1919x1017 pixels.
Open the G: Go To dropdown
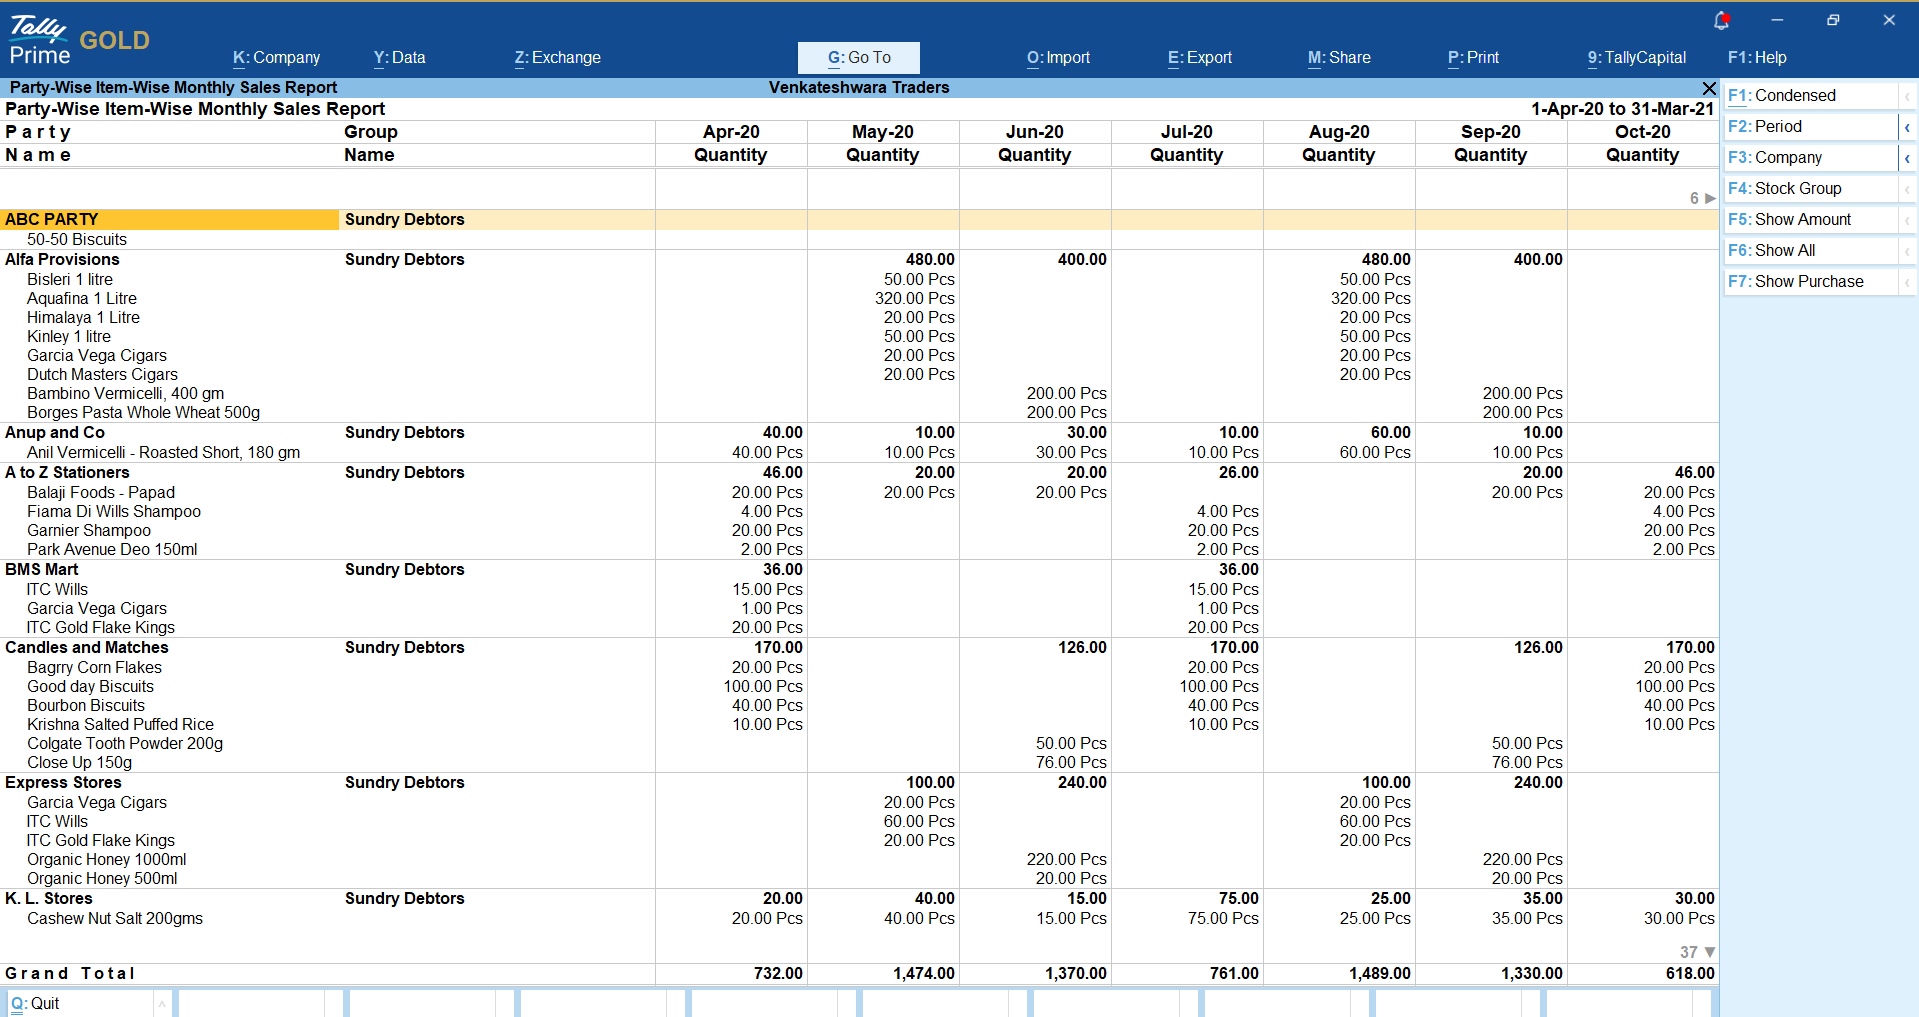859,58
